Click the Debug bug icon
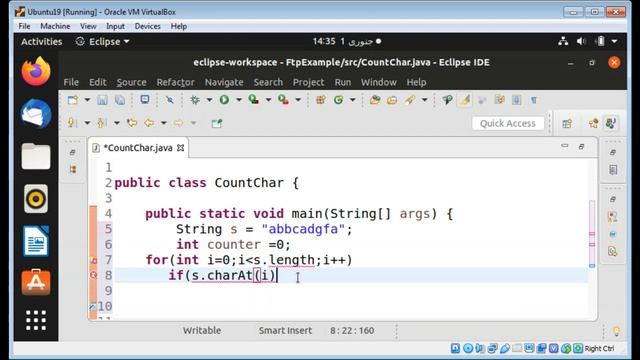 click(x=195, y=100)
